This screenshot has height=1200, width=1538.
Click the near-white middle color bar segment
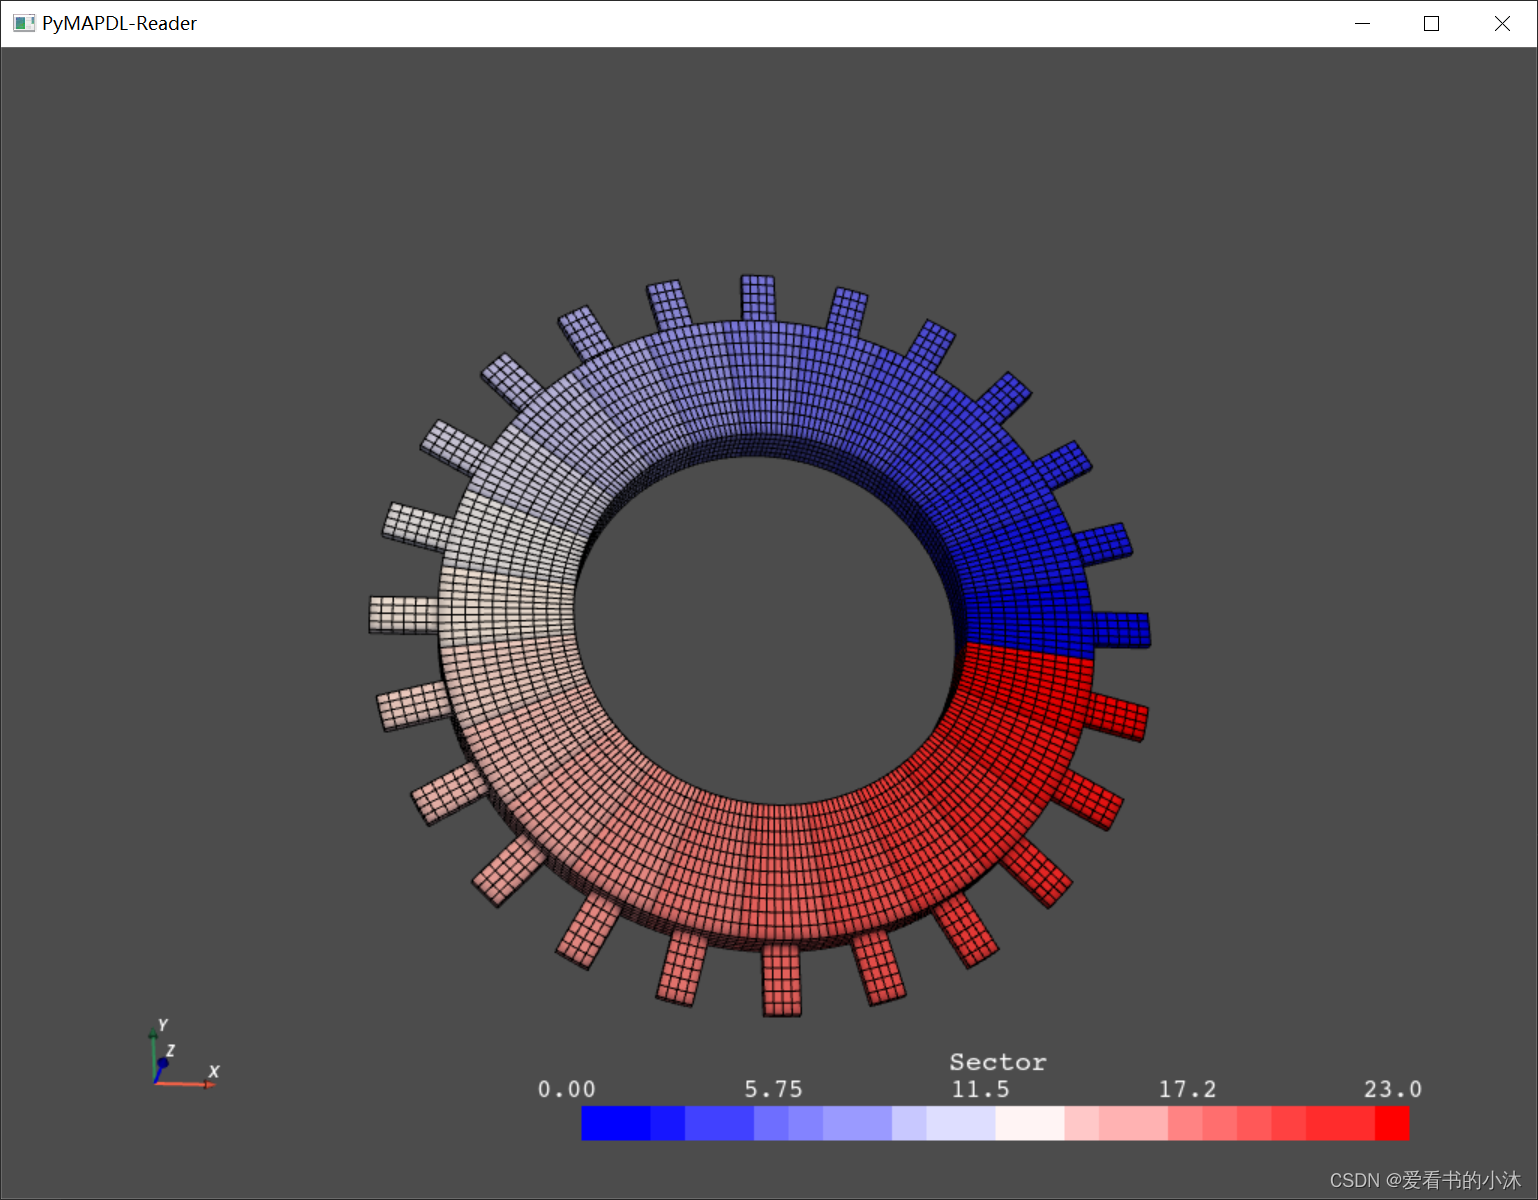coord(1030,1123)
